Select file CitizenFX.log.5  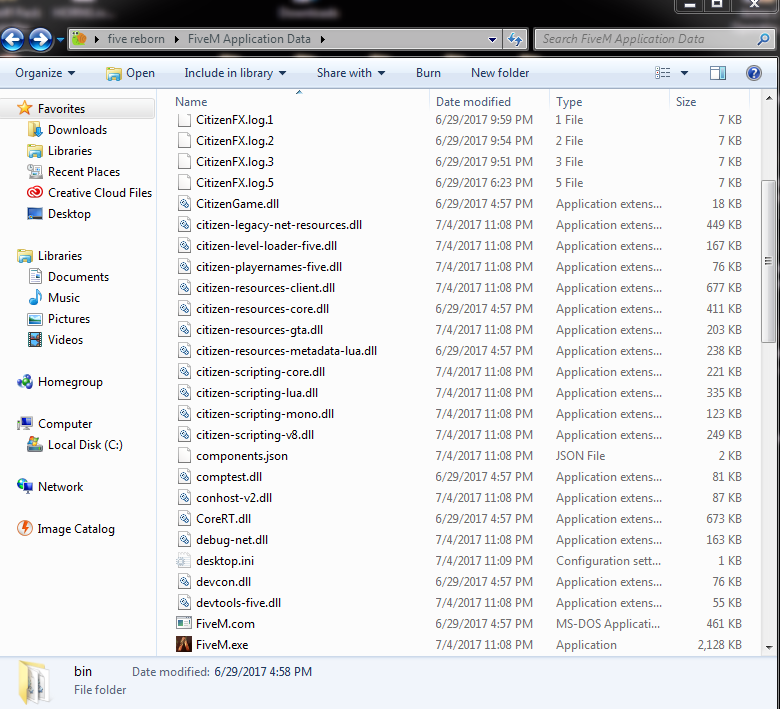234,183
